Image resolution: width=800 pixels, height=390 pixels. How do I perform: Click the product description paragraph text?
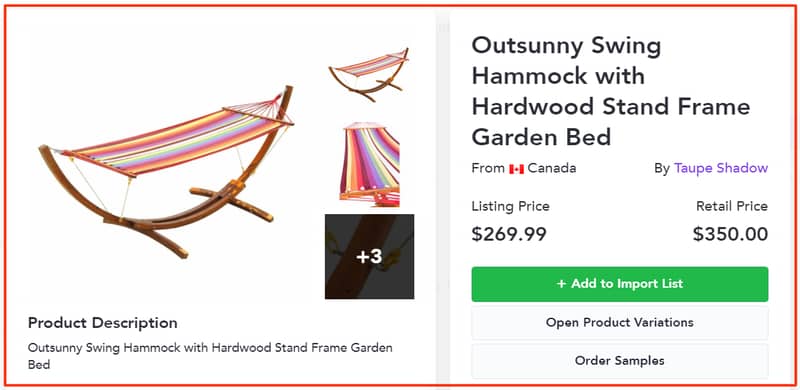pyautogui.click(x=210, y=356)
